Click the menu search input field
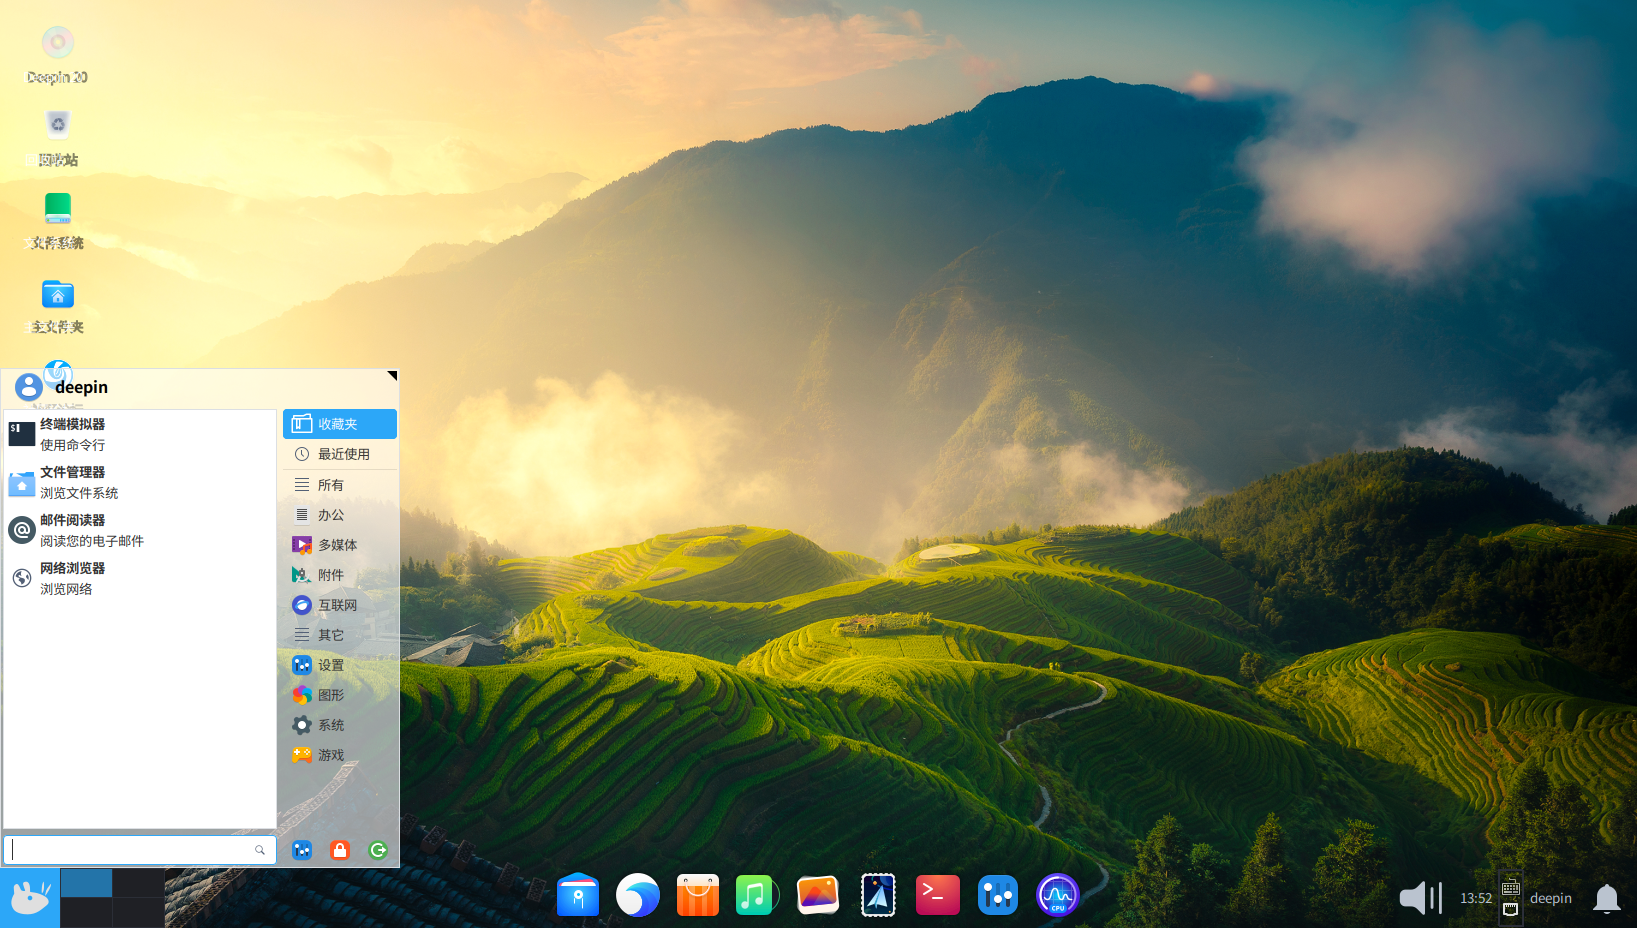The width and height of the screenshot is (1637, 928). coord(130,850)
